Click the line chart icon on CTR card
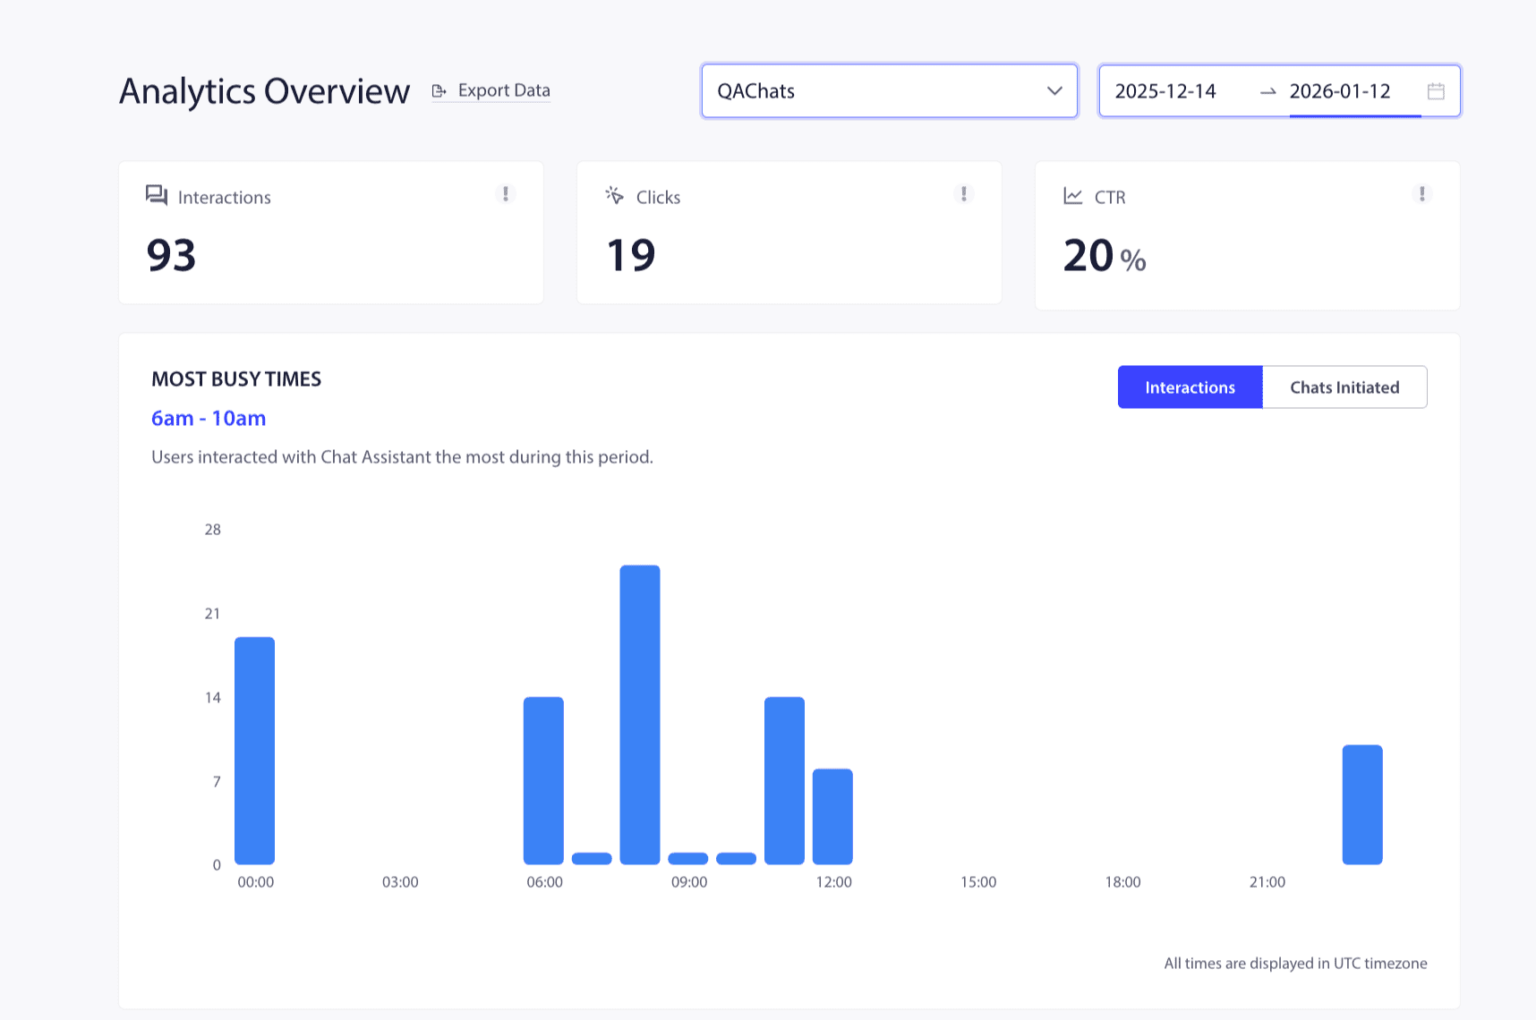The height and width of the screenshot is (1020, 1536). tap(1072, 196)
